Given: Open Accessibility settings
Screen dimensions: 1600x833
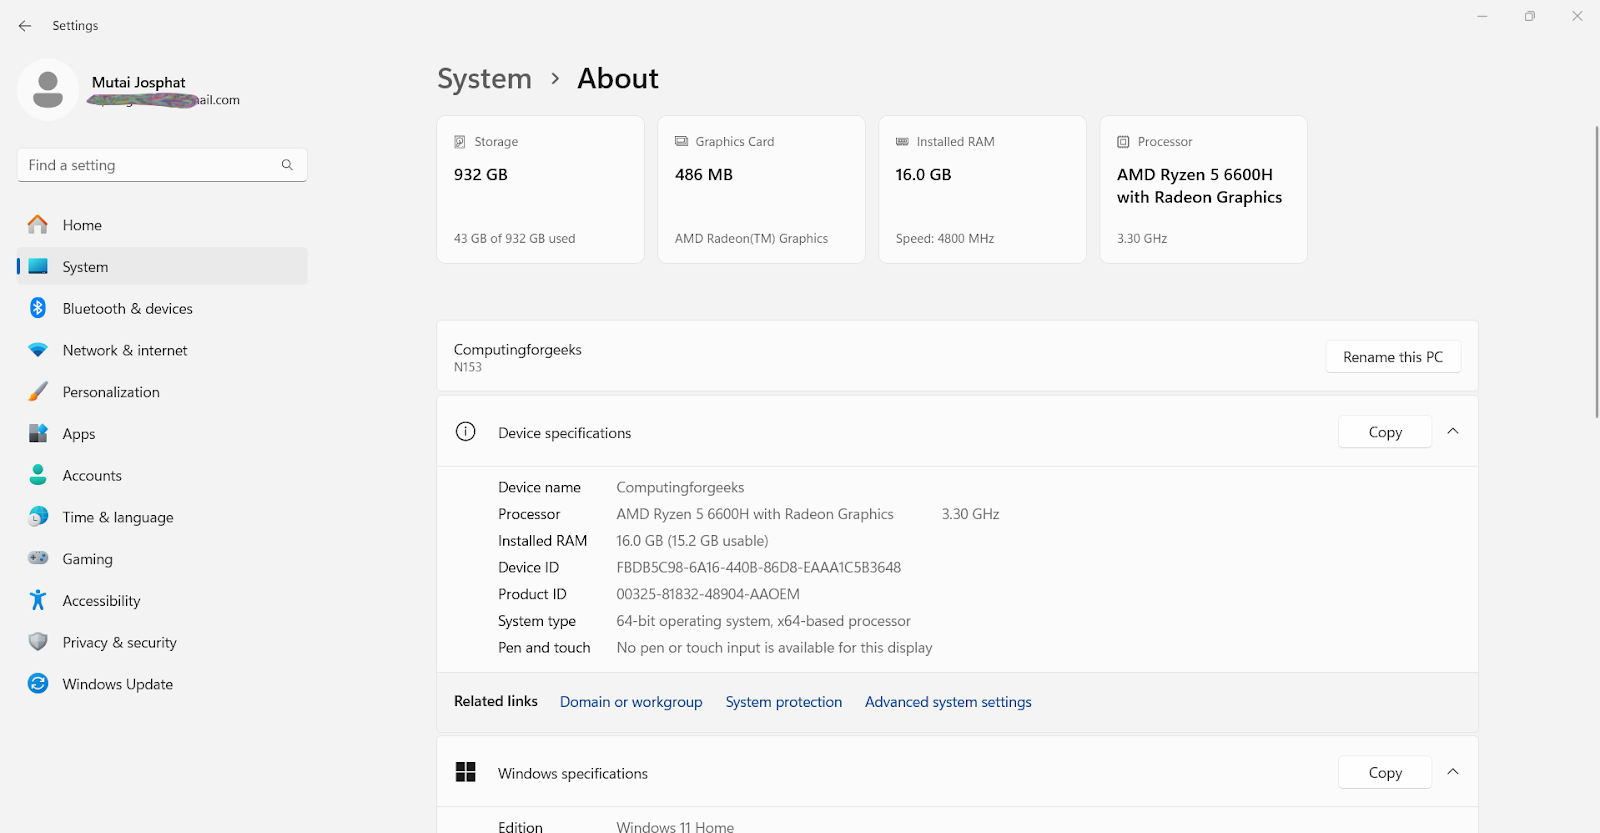Looking at the screenshot, I should [x=162, y=601].
